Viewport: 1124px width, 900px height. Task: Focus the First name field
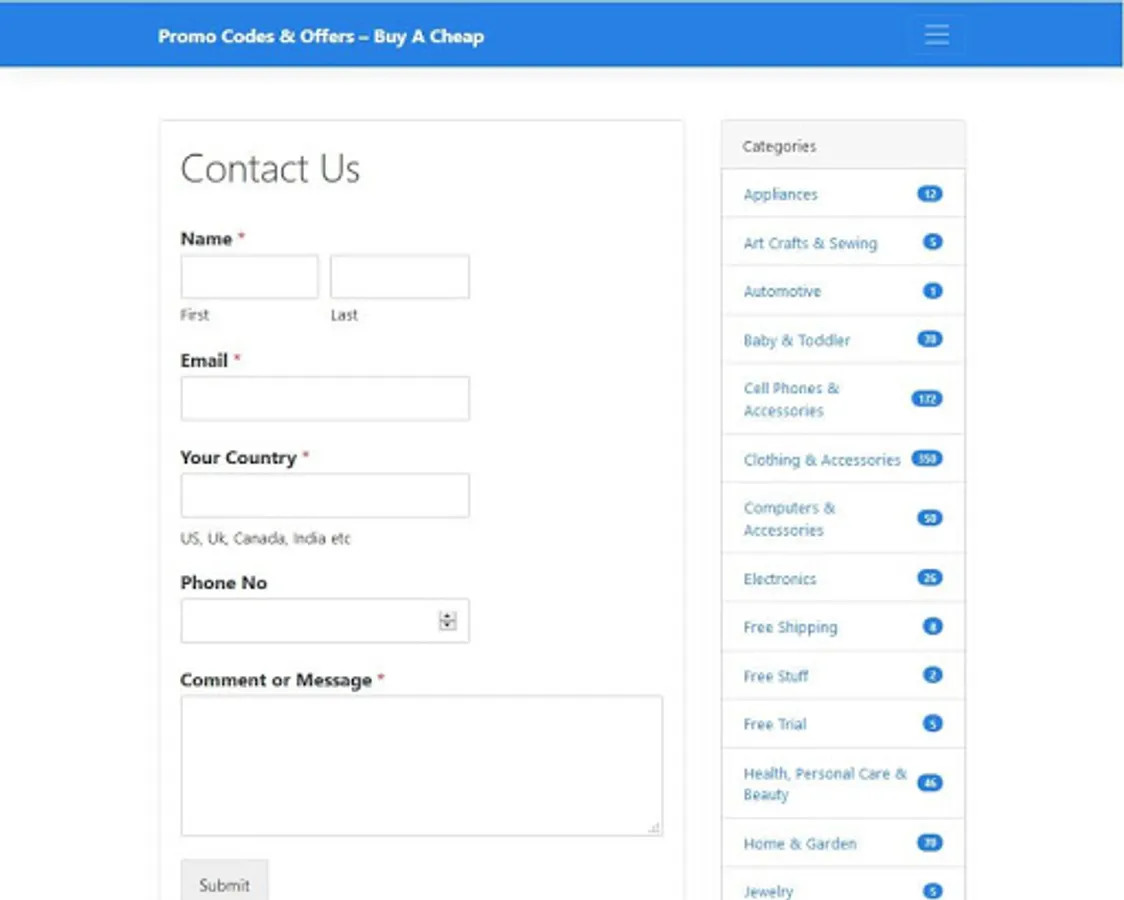tap(249, 277)
